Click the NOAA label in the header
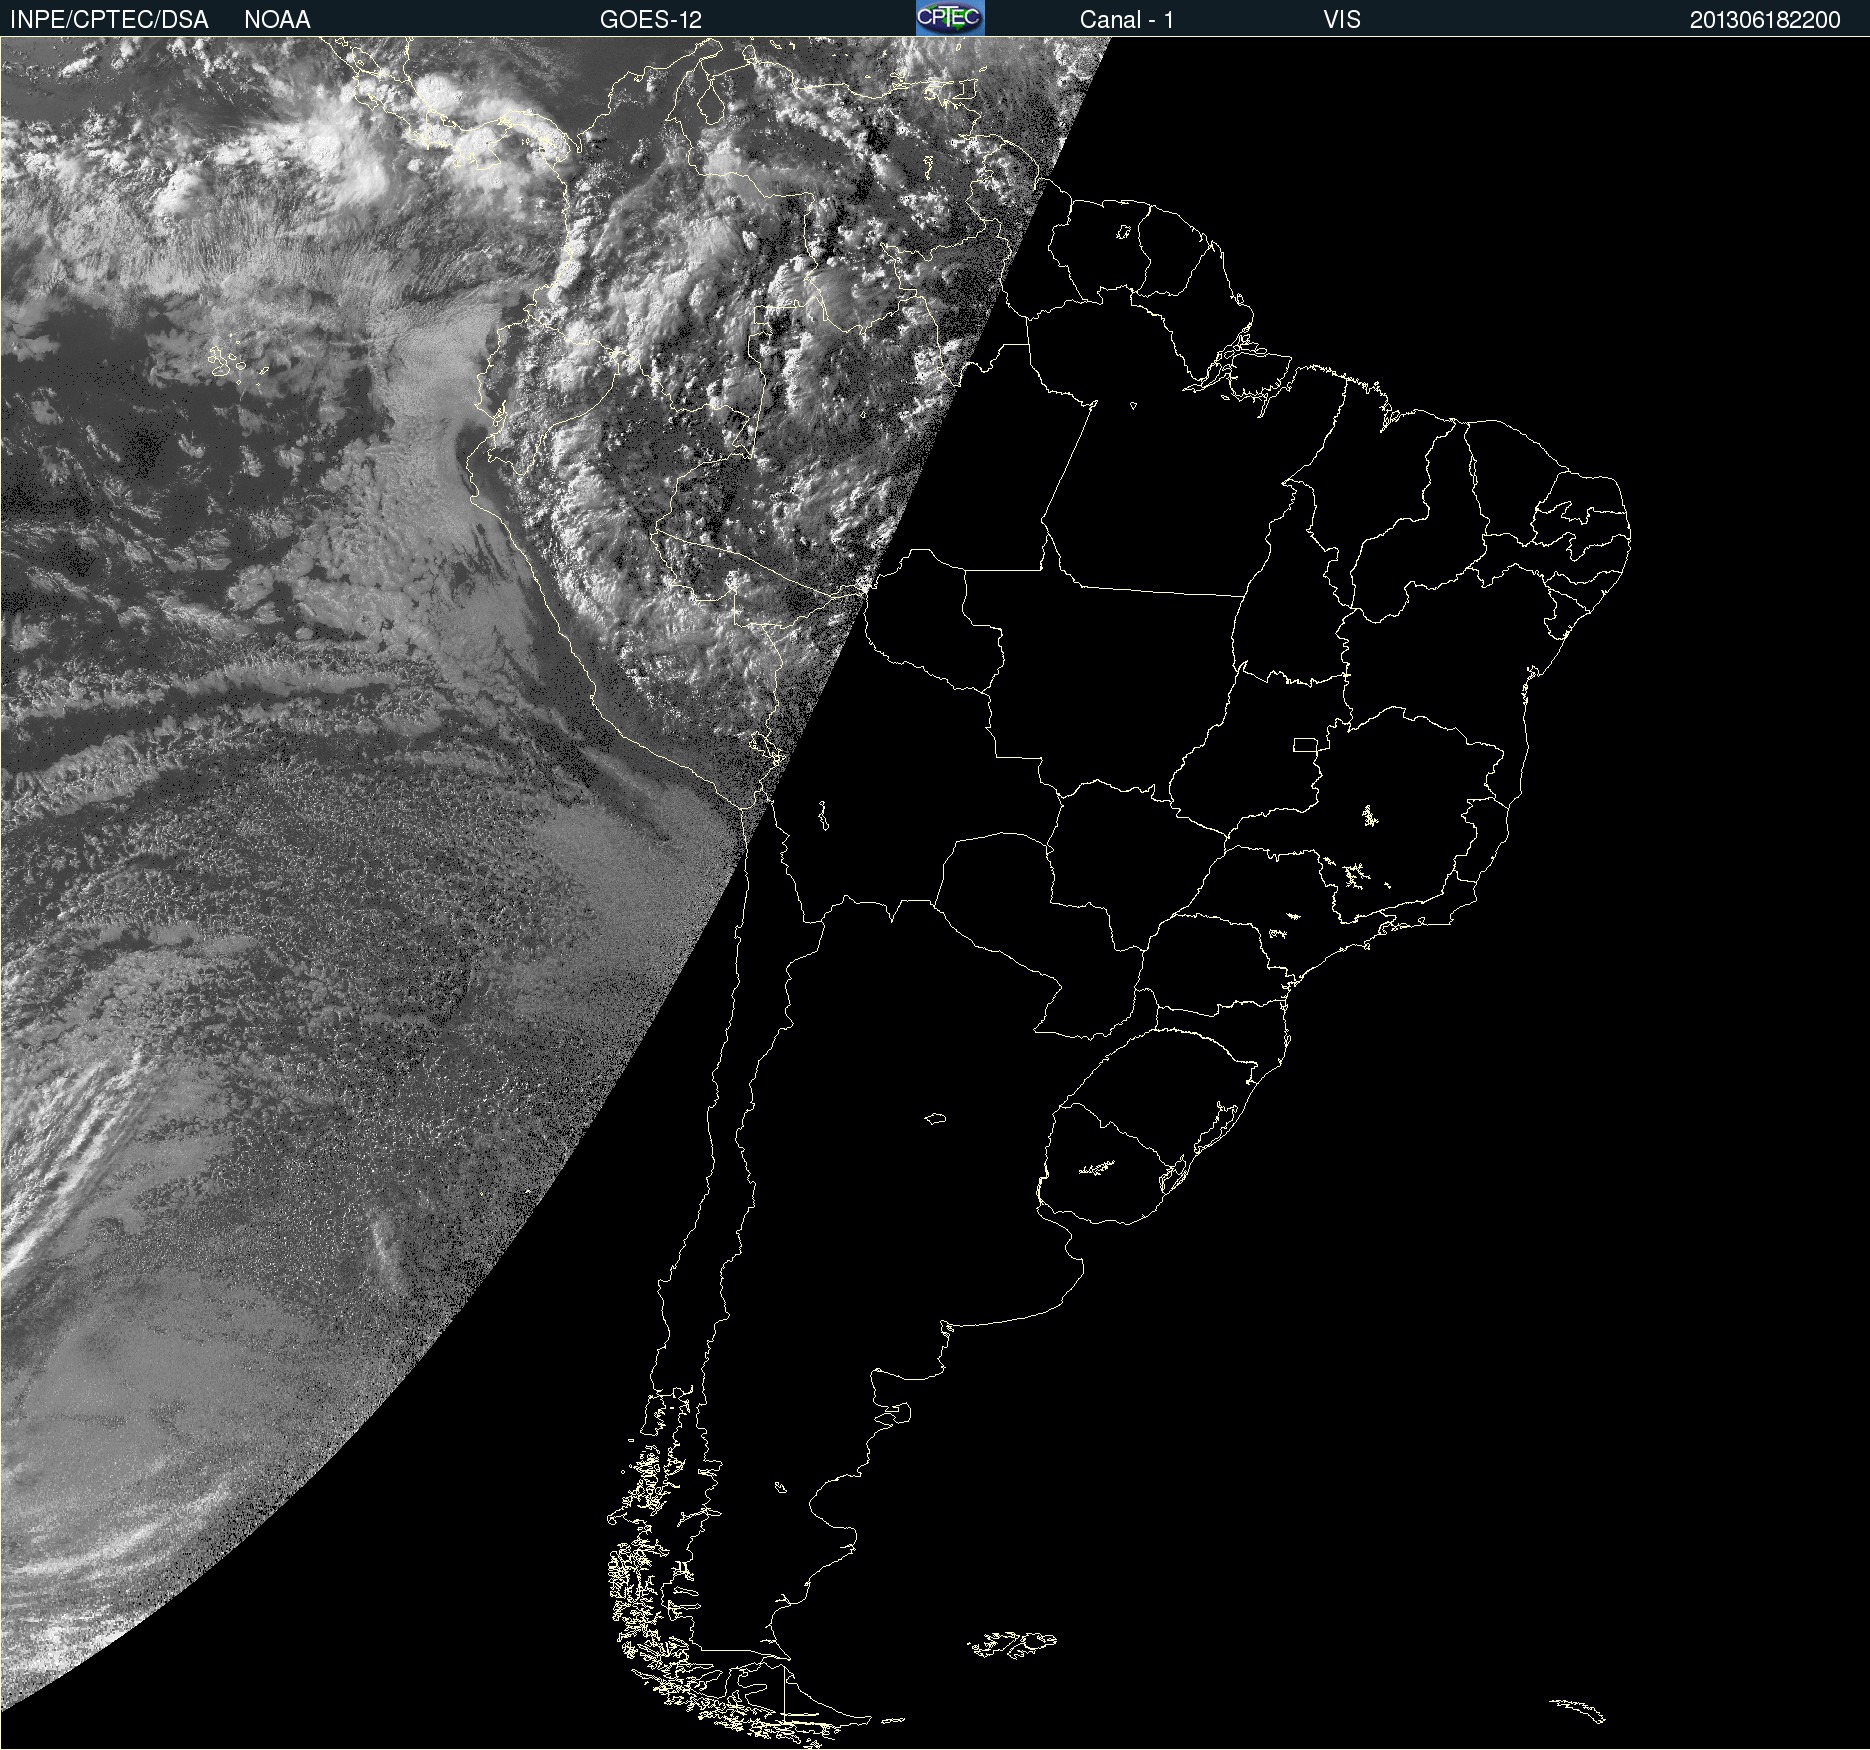This screenshot has height=1750, width=1870. (277, 20)
